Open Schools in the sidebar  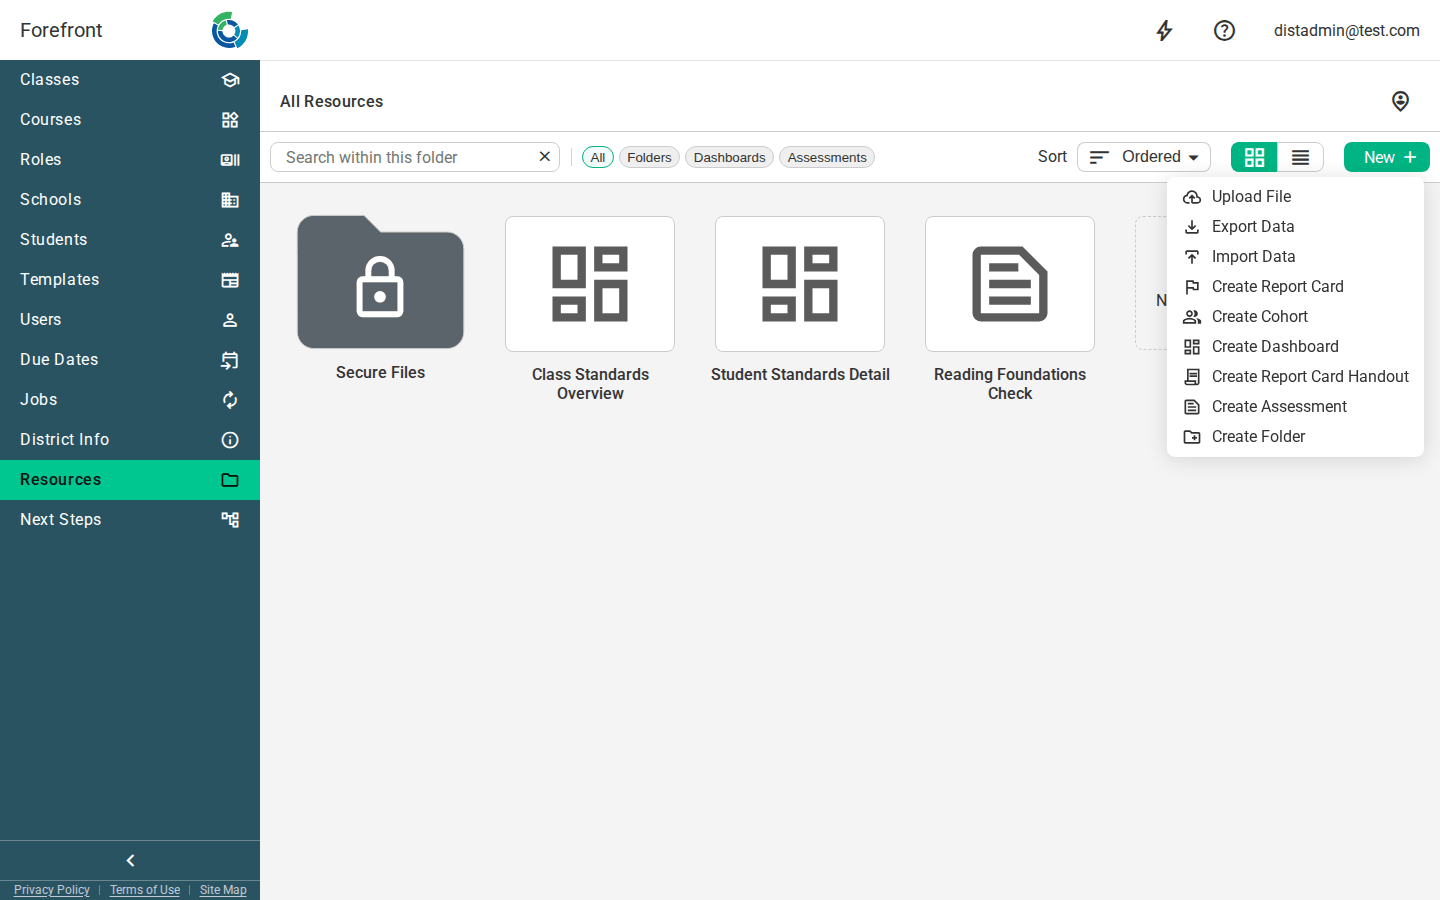[x=130, y=200]
